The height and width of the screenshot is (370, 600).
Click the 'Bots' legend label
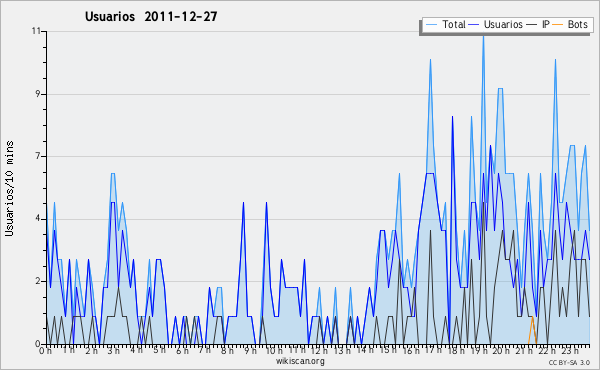577,24
